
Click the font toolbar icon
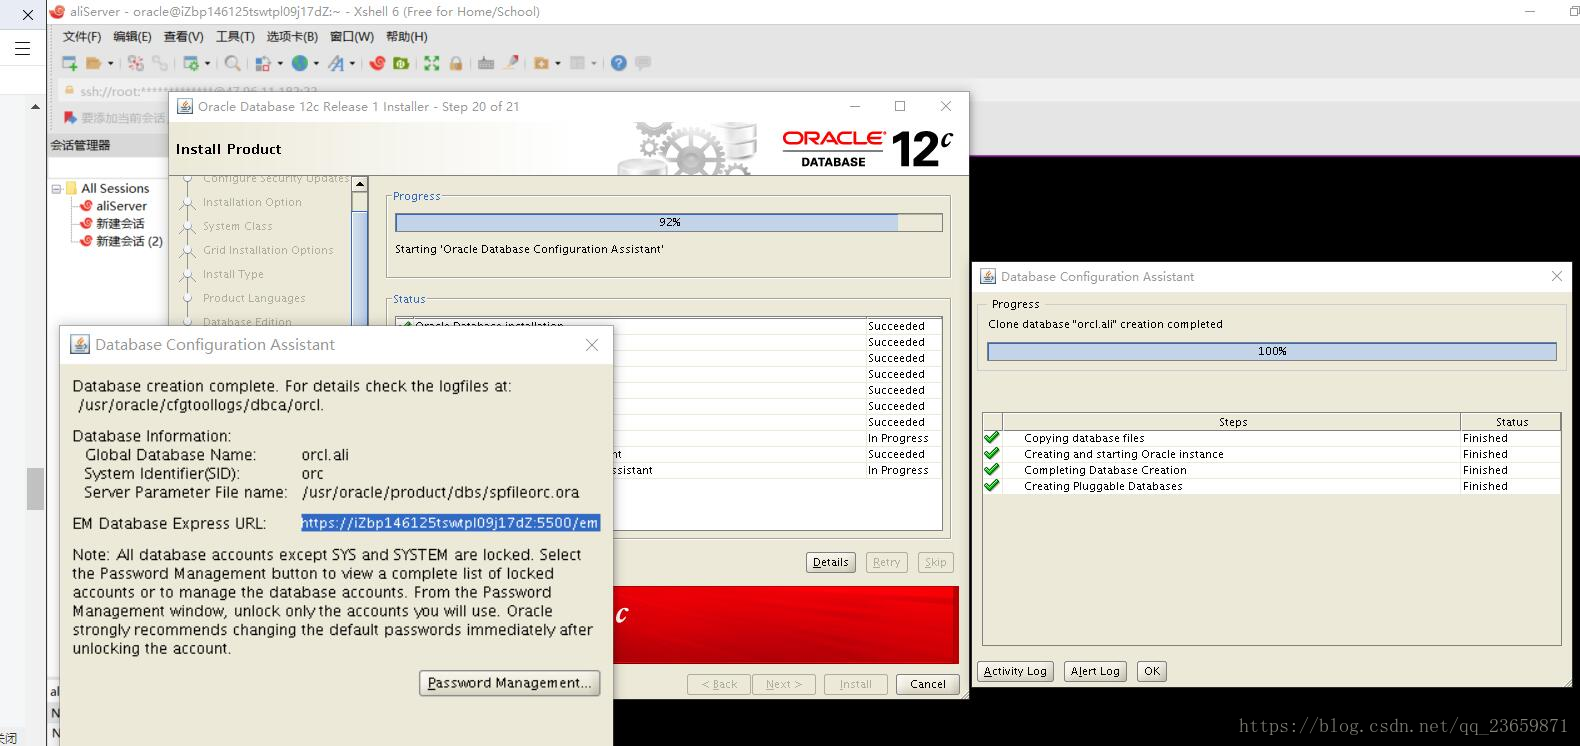pyautogui.click(x=336, y=63)
